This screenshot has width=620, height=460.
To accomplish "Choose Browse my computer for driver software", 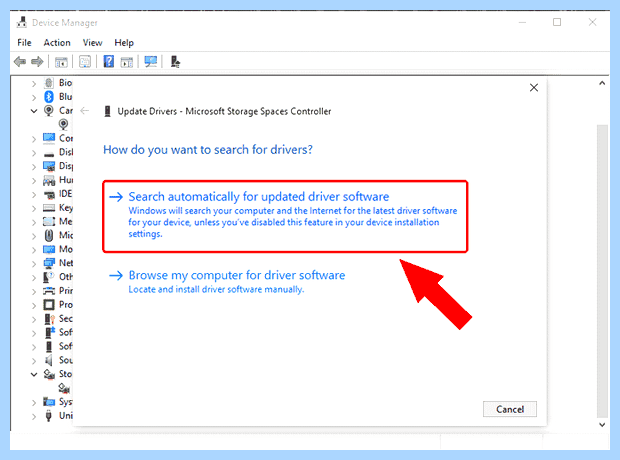I will coord(227,282).
